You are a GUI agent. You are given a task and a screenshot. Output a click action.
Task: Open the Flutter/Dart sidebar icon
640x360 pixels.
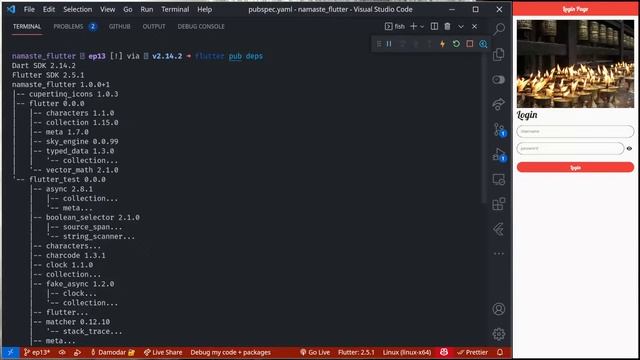499,229
